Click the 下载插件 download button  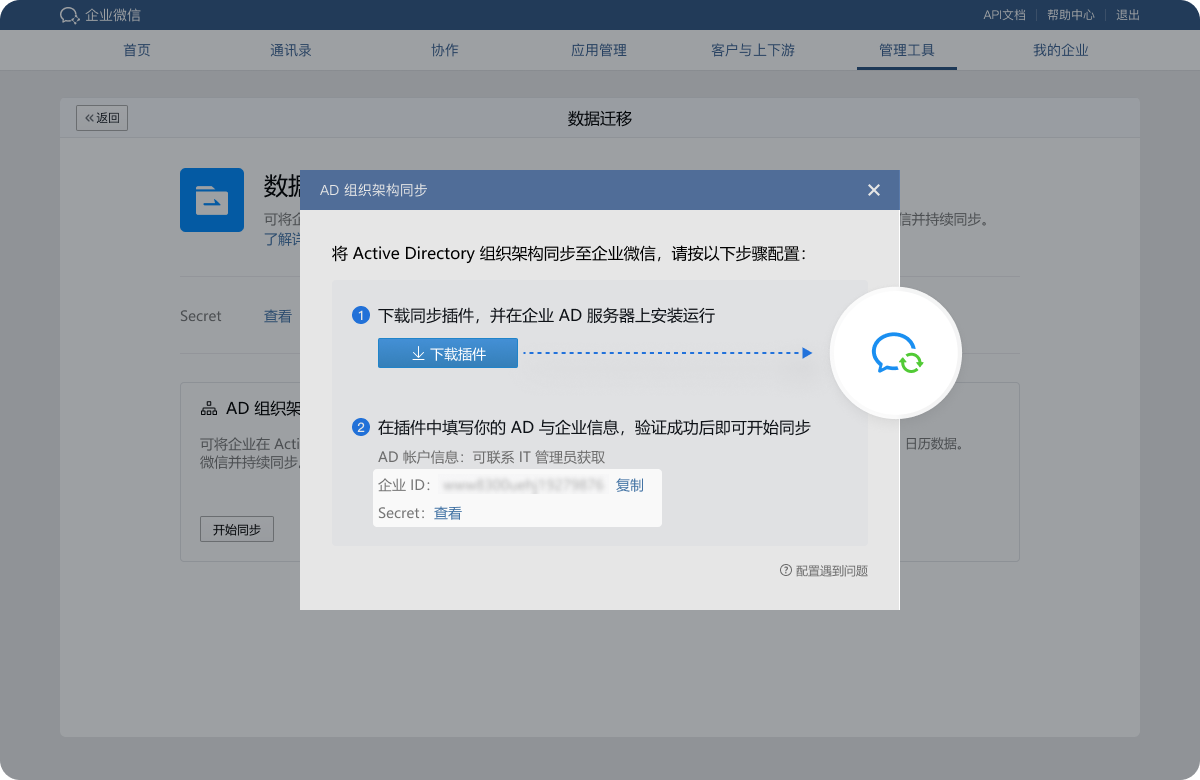448,353
